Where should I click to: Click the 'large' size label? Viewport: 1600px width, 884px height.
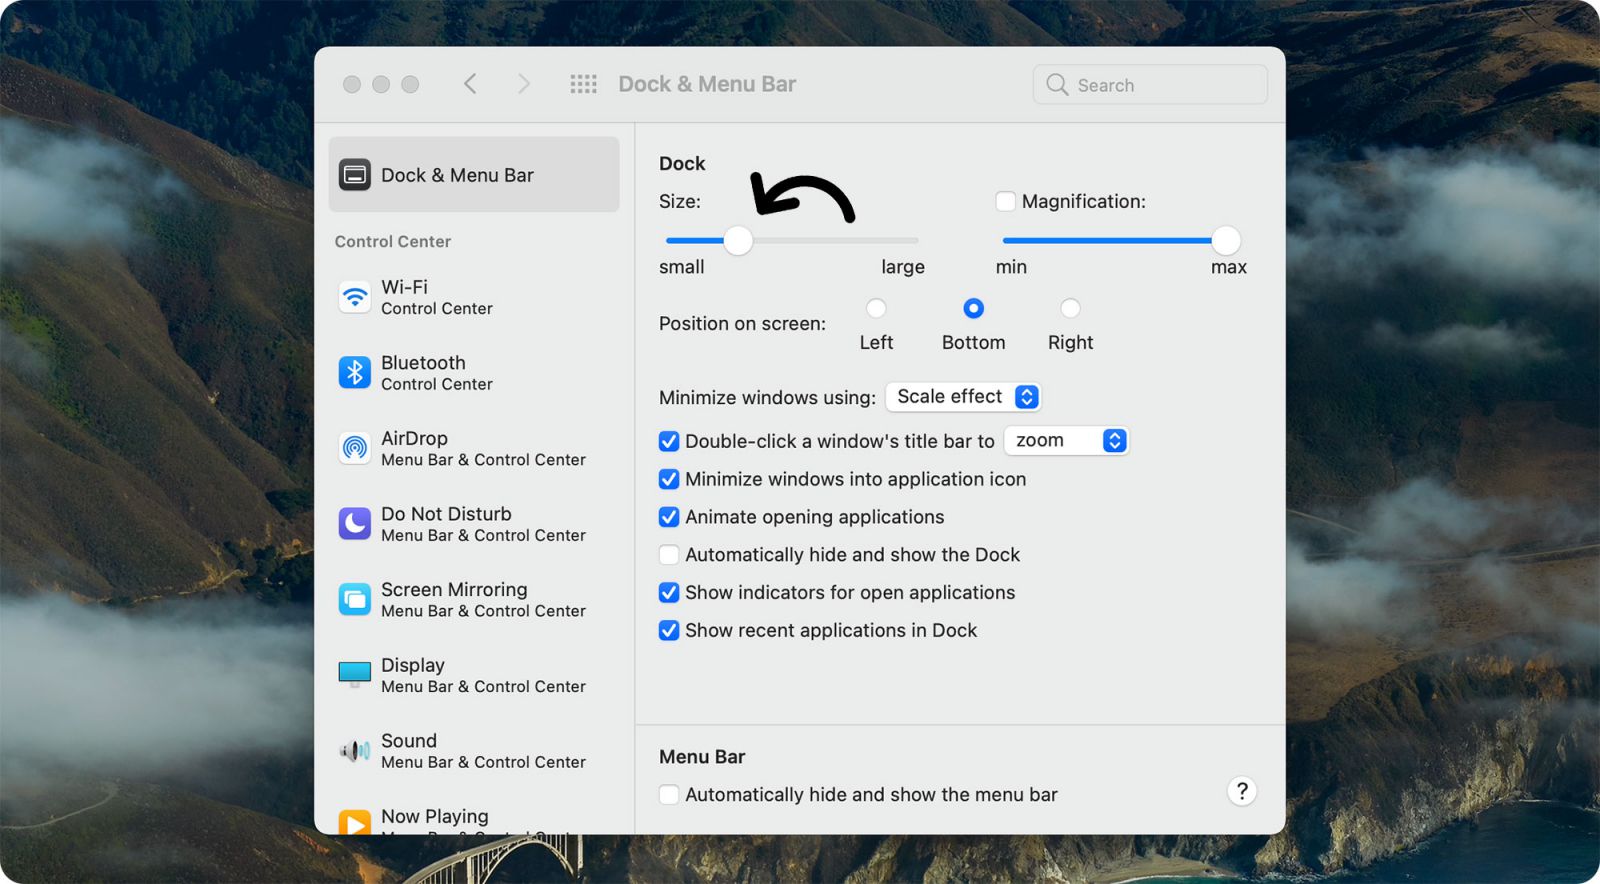(x=903, y=267)
